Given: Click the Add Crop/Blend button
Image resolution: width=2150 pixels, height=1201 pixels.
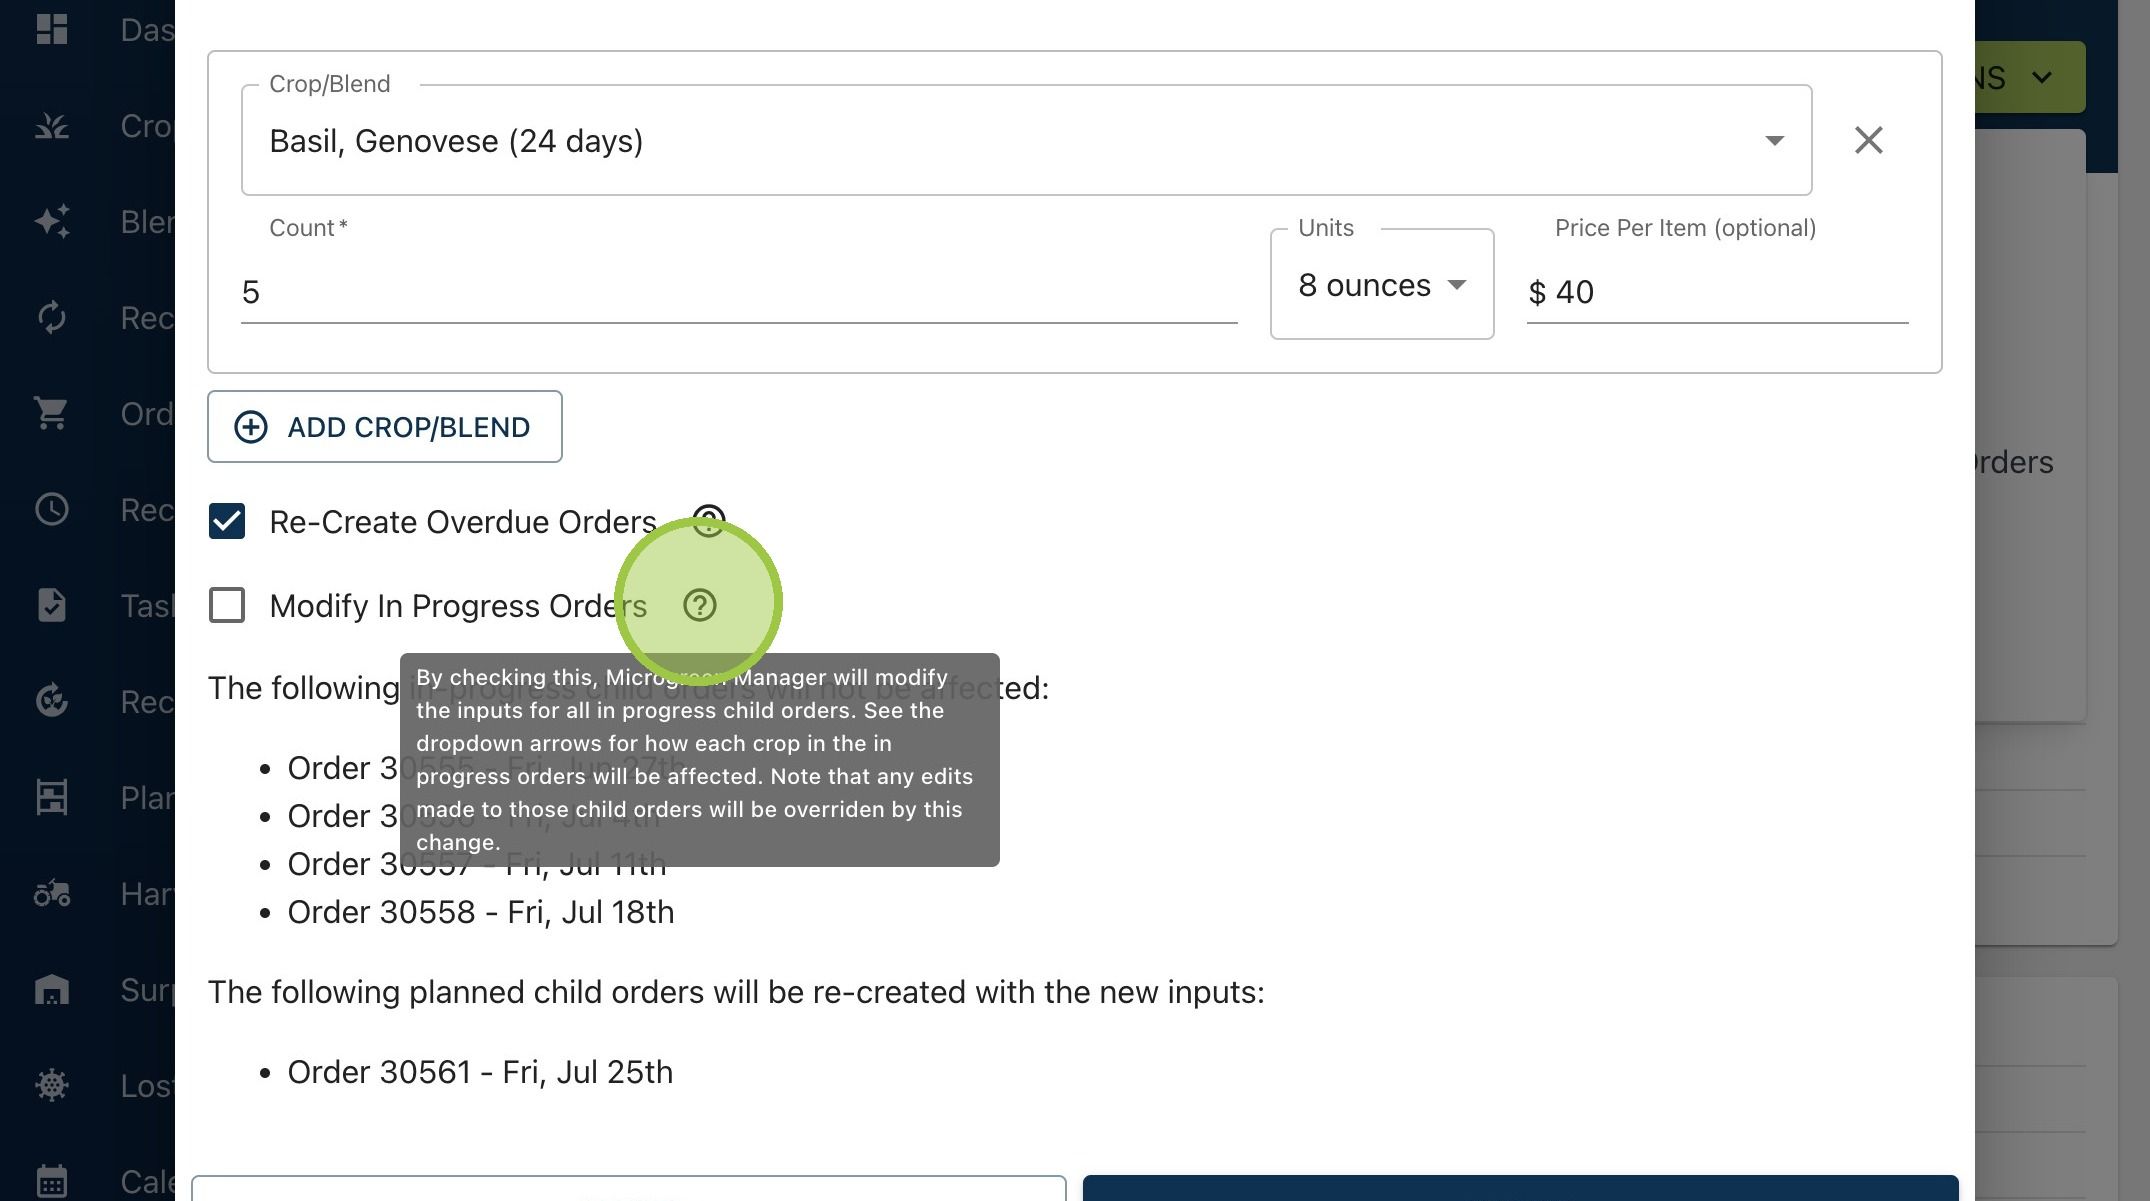Looking at the screenshot, I should click(385, 427).
